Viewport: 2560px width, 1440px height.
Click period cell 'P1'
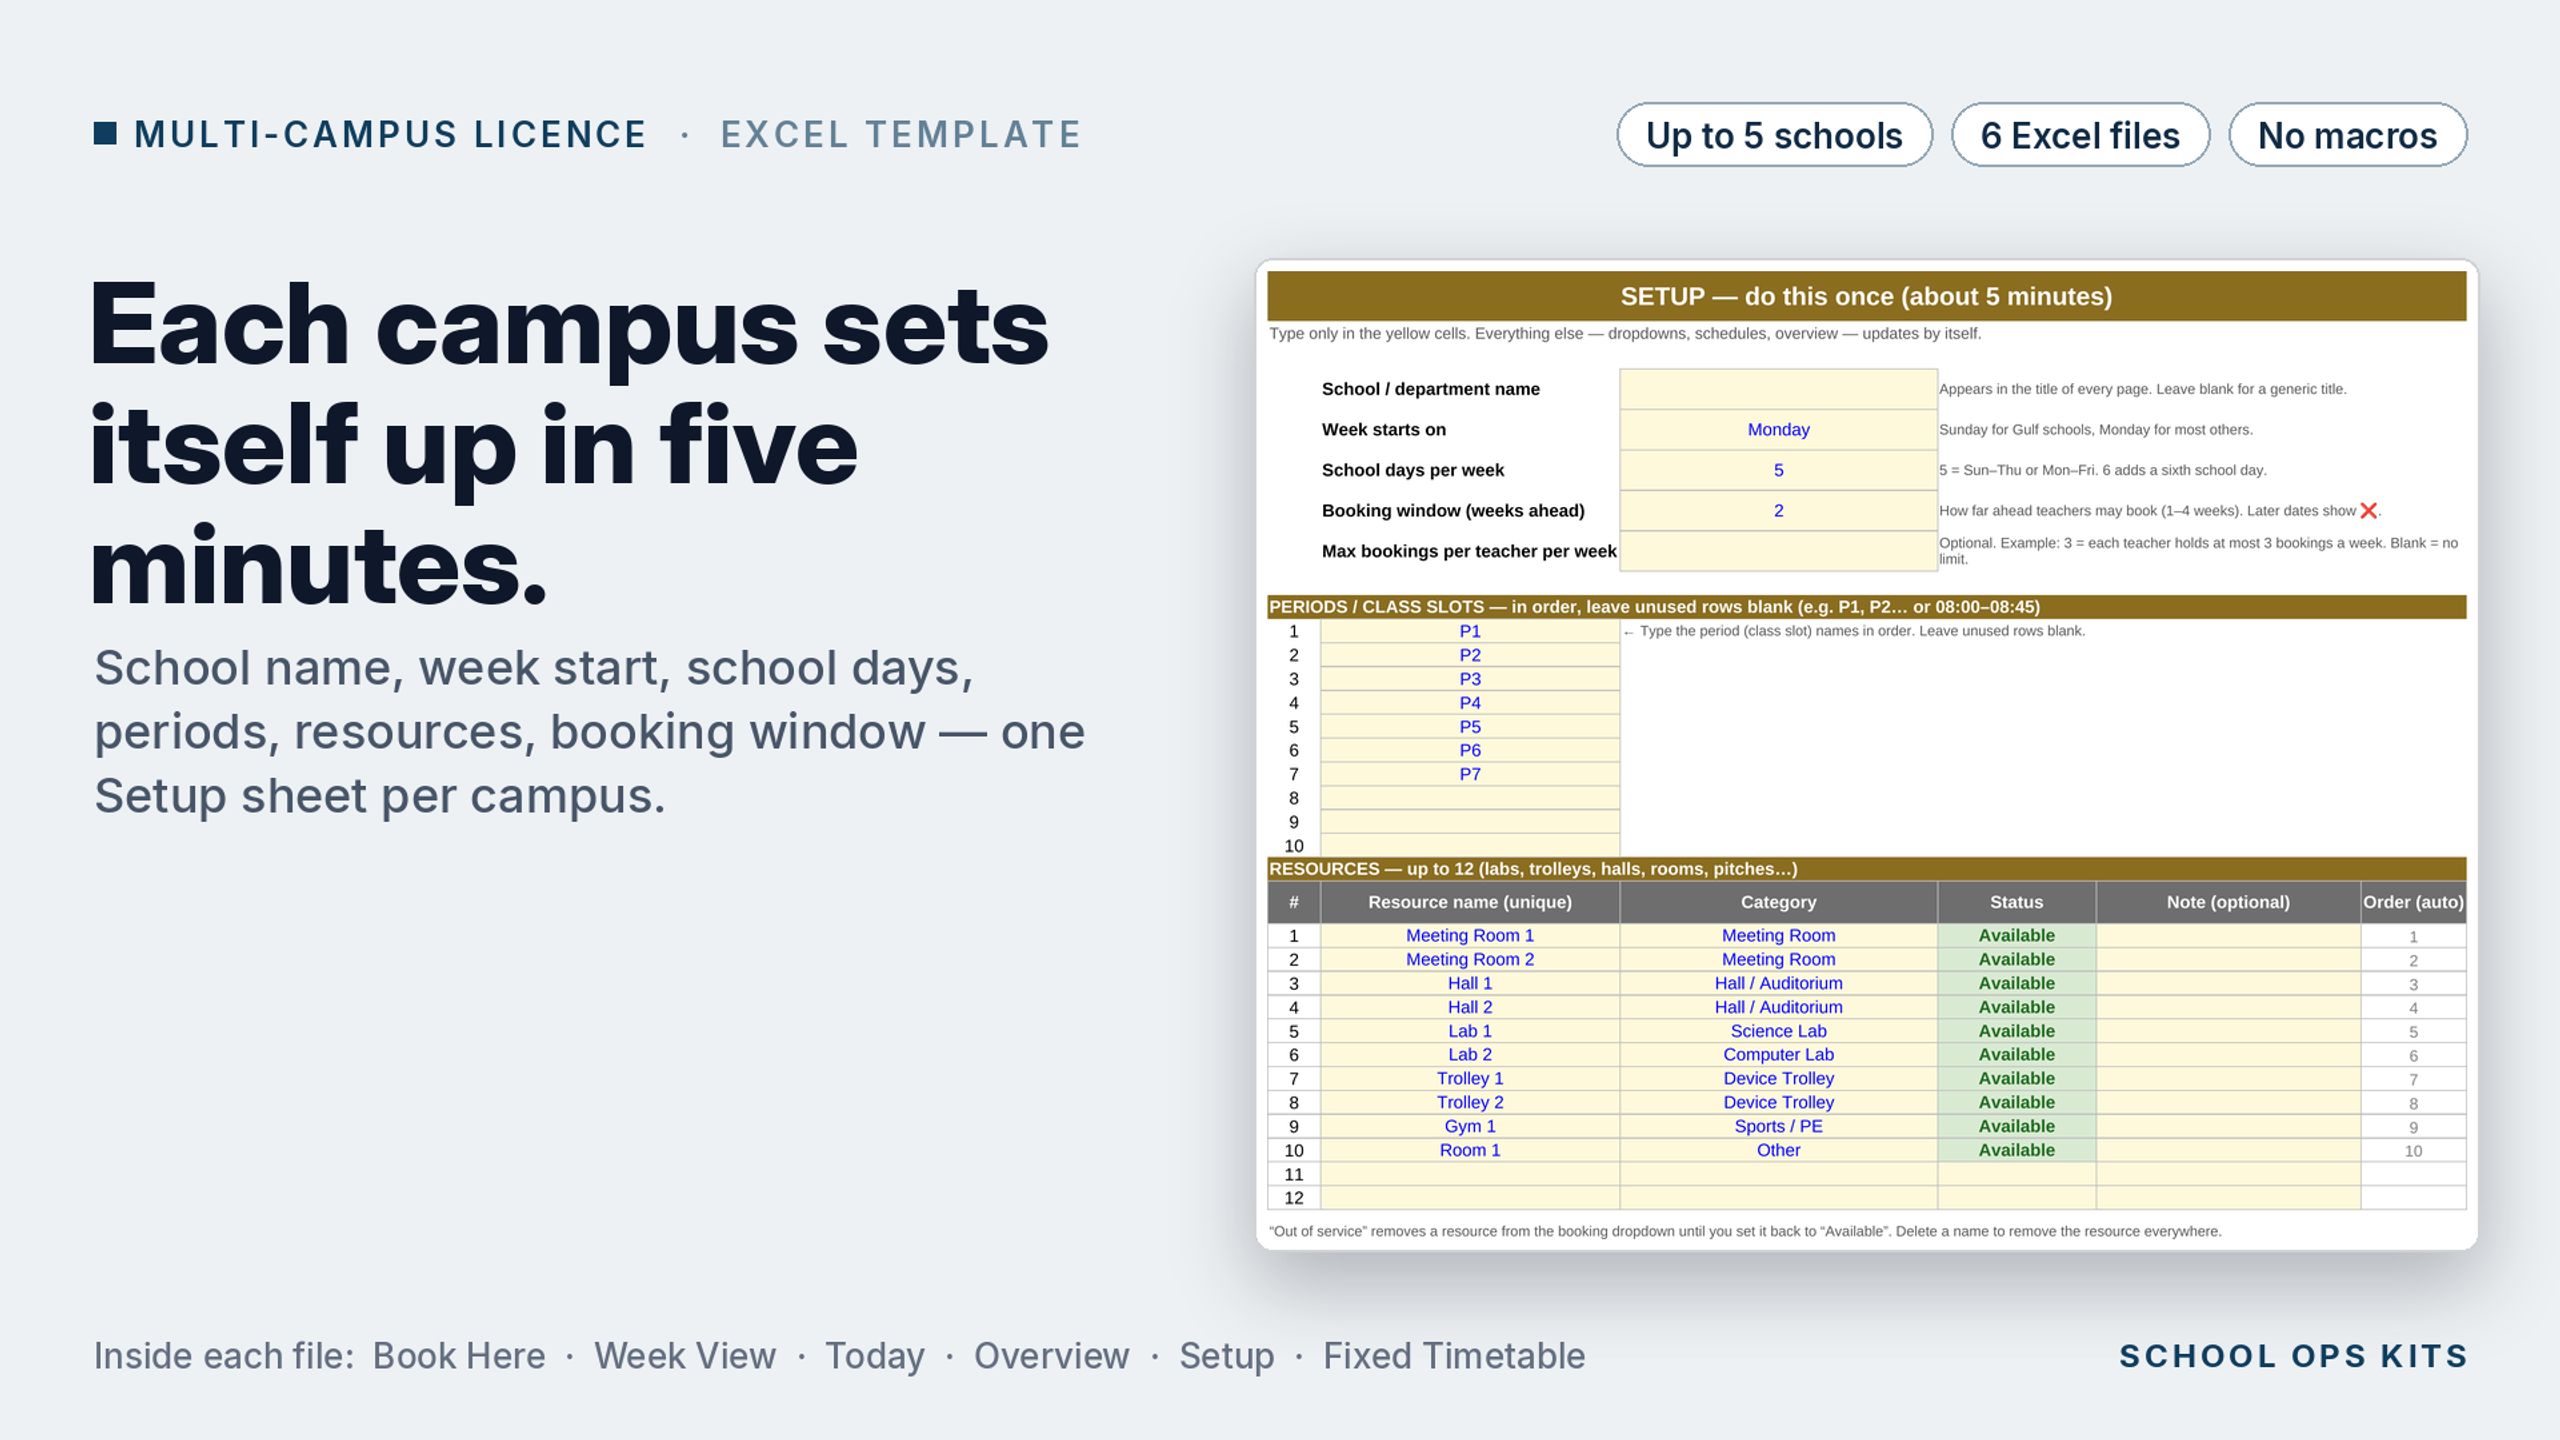click(1470, 631)
